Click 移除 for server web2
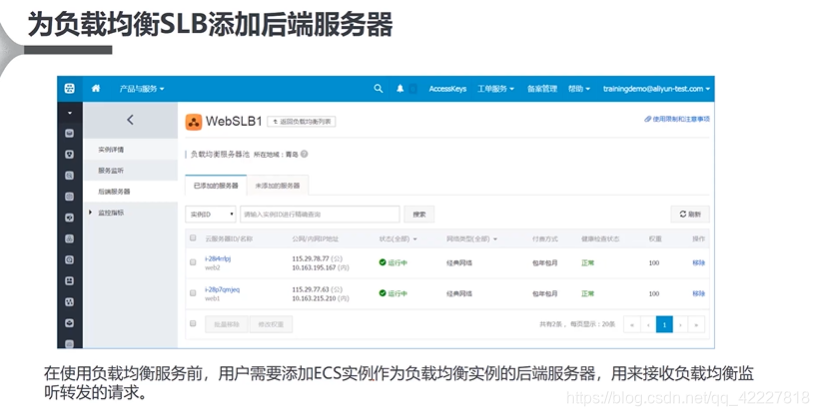 698,263
